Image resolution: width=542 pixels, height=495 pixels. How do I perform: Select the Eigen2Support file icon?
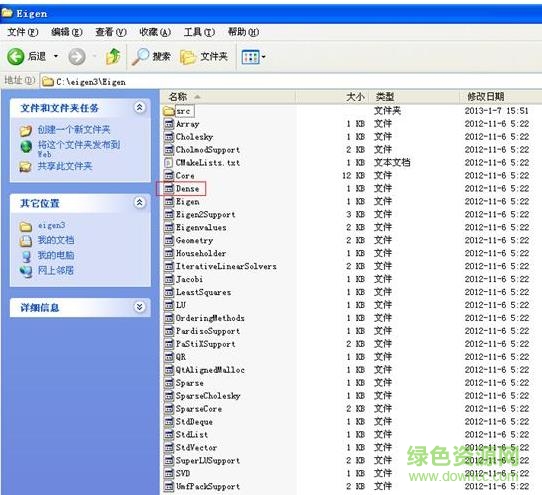[x=169, y=214]
